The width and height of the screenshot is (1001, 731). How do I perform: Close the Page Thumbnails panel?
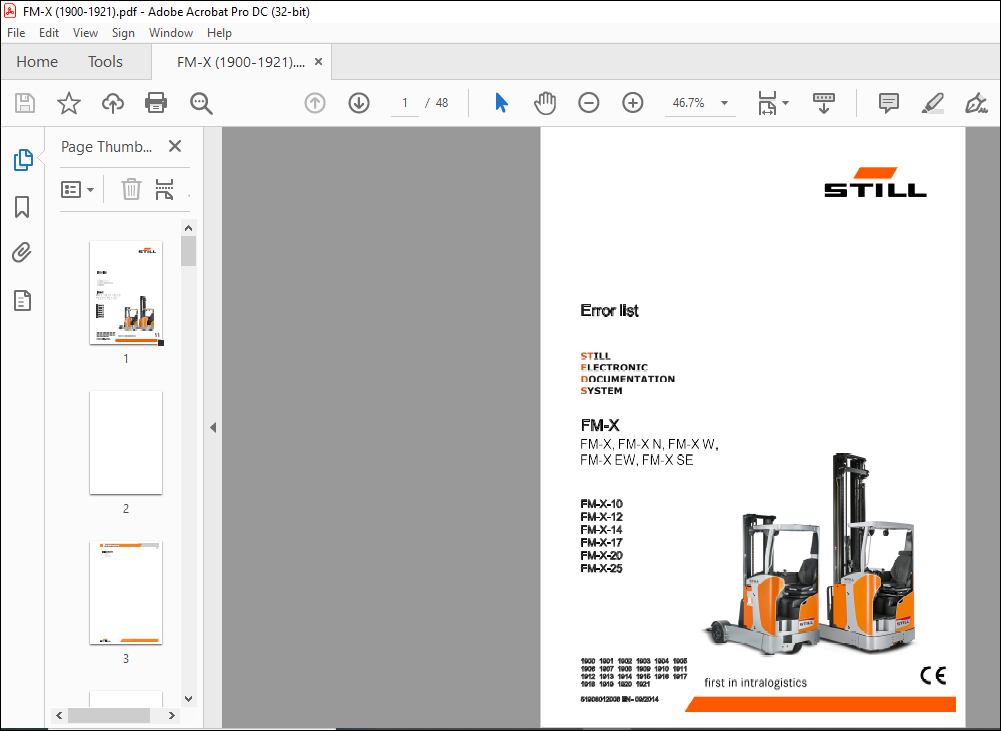point(175,146)
